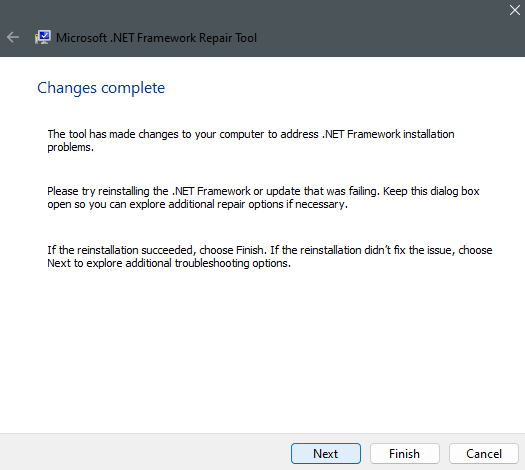
Task: Click the word Finish inside the instruction paragraph
Action: click(x=249, y=250)
